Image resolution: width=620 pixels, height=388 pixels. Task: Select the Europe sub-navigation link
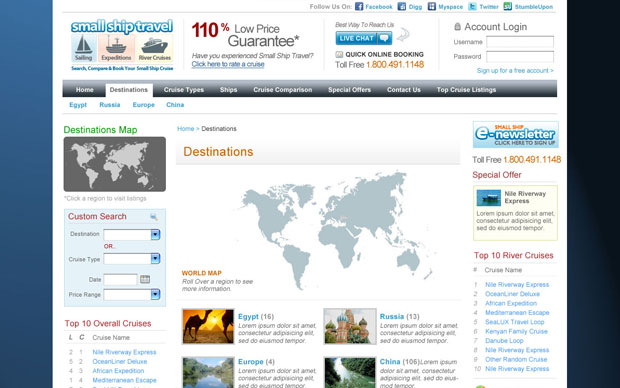click(144, 105)
